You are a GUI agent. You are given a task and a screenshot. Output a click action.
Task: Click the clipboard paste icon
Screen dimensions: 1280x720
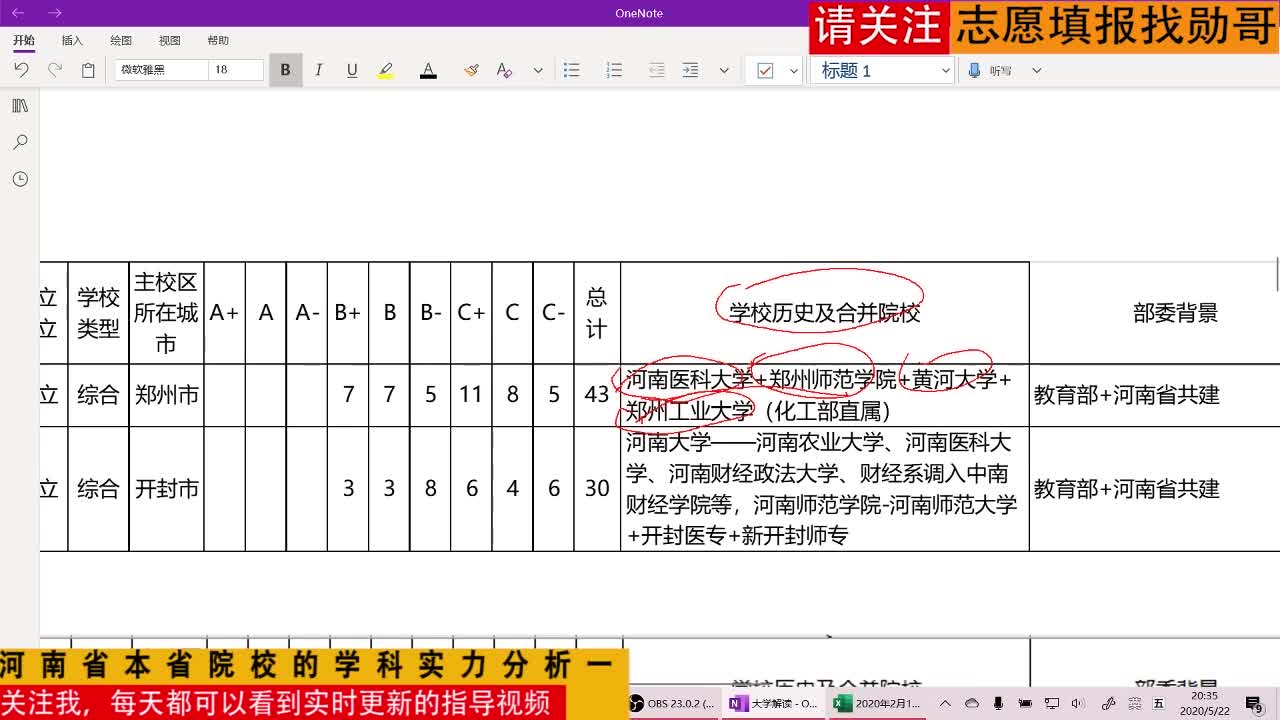click(88, 70)
